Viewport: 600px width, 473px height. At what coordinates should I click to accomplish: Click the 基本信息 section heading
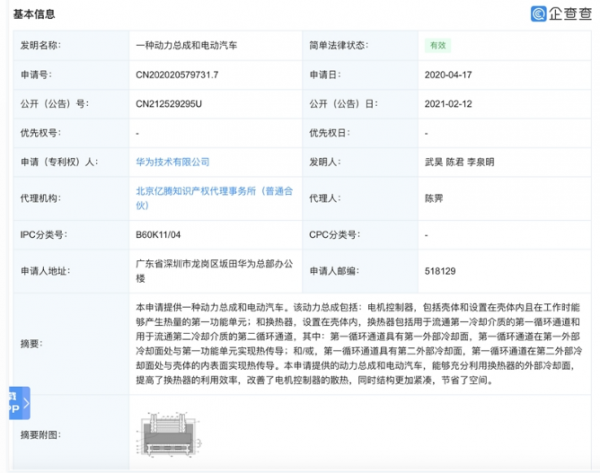pyautogui.click(x=34, y=14)
